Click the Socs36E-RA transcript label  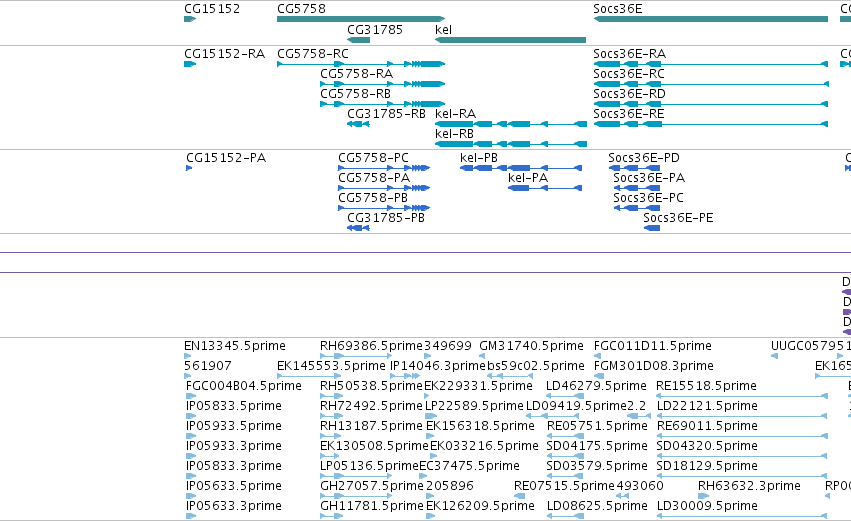(x=630, y=54)
